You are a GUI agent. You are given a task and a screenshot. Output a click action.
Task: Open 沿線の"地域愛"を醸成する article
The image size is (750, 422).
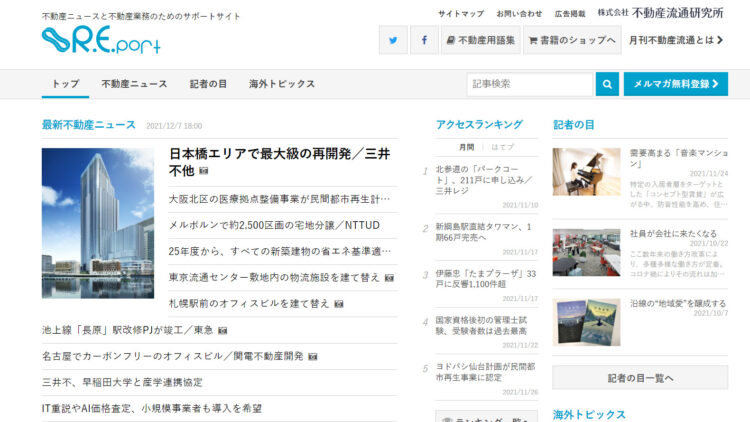point(678,303)
